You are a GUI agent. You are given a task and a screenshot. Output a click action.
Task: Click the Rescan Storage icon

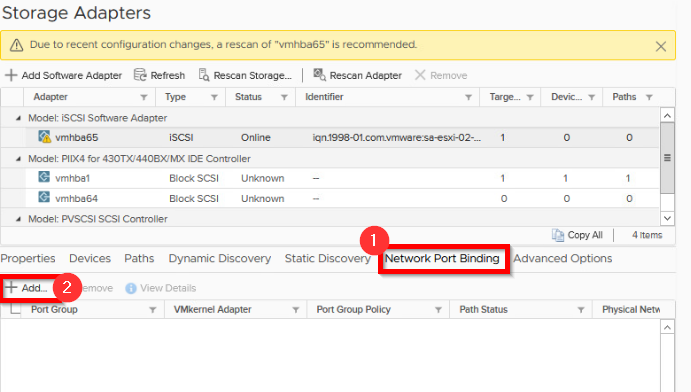(x=204, y=75)
